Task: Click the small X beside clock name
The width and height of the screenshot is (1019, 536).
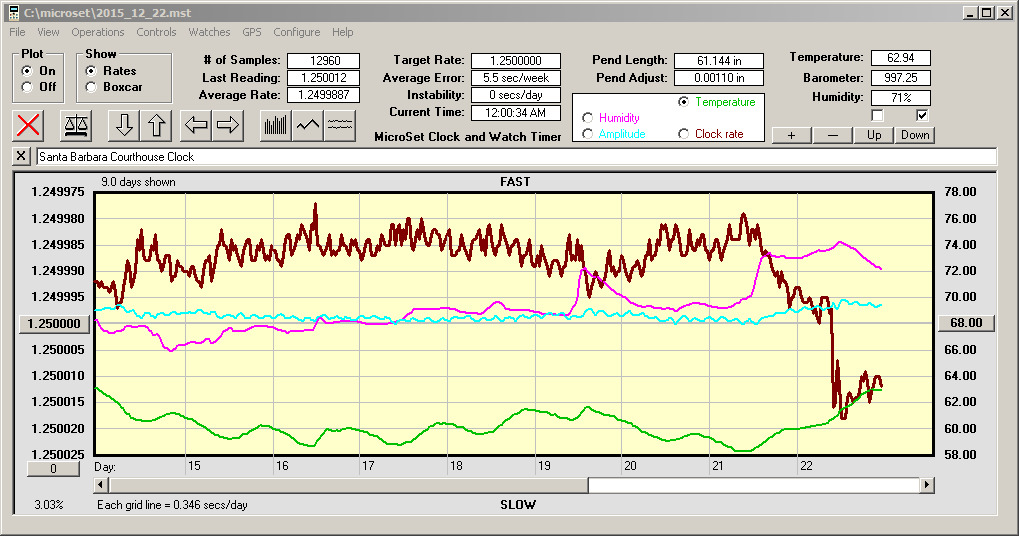Action: (21, 156)
